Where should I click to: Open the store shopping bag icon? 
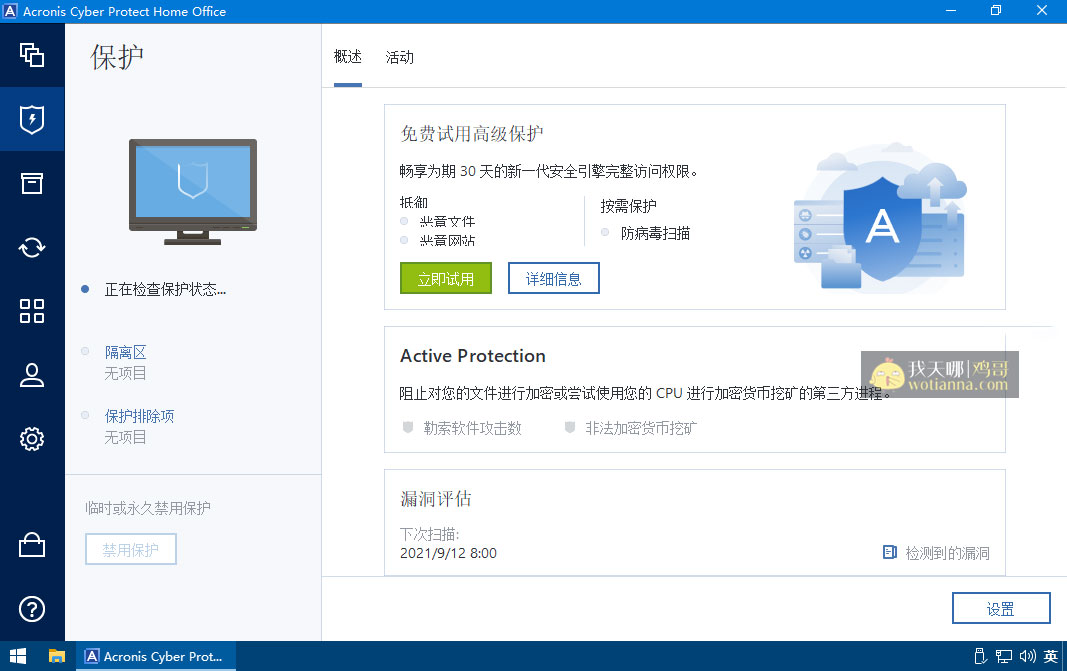(32, 544)
